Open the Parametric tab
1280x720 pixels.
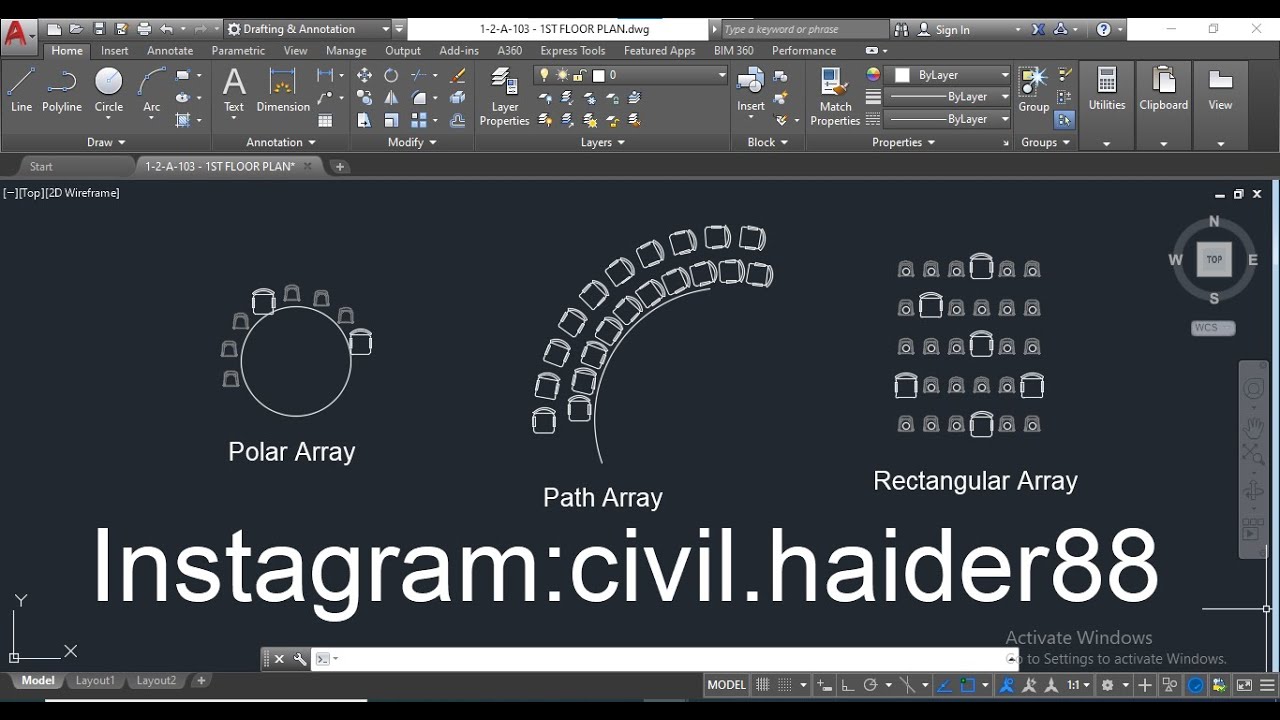(x=238, y=50)
